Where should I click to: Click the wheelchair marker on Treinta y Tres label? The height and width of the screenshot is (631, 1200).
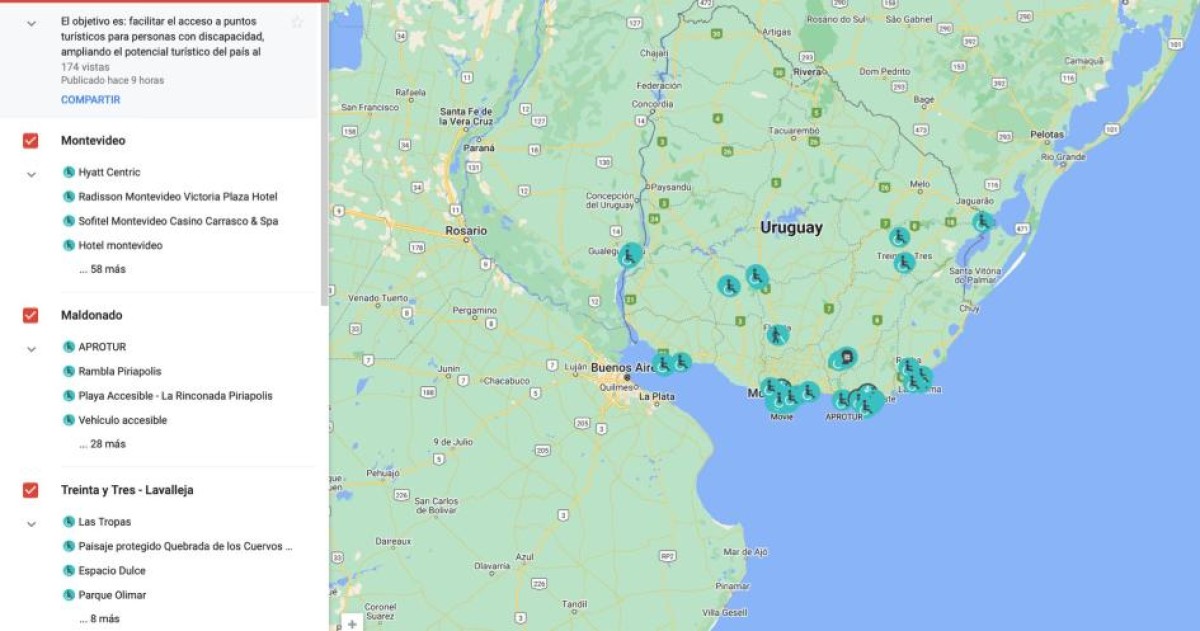click(x=904, y=263)
